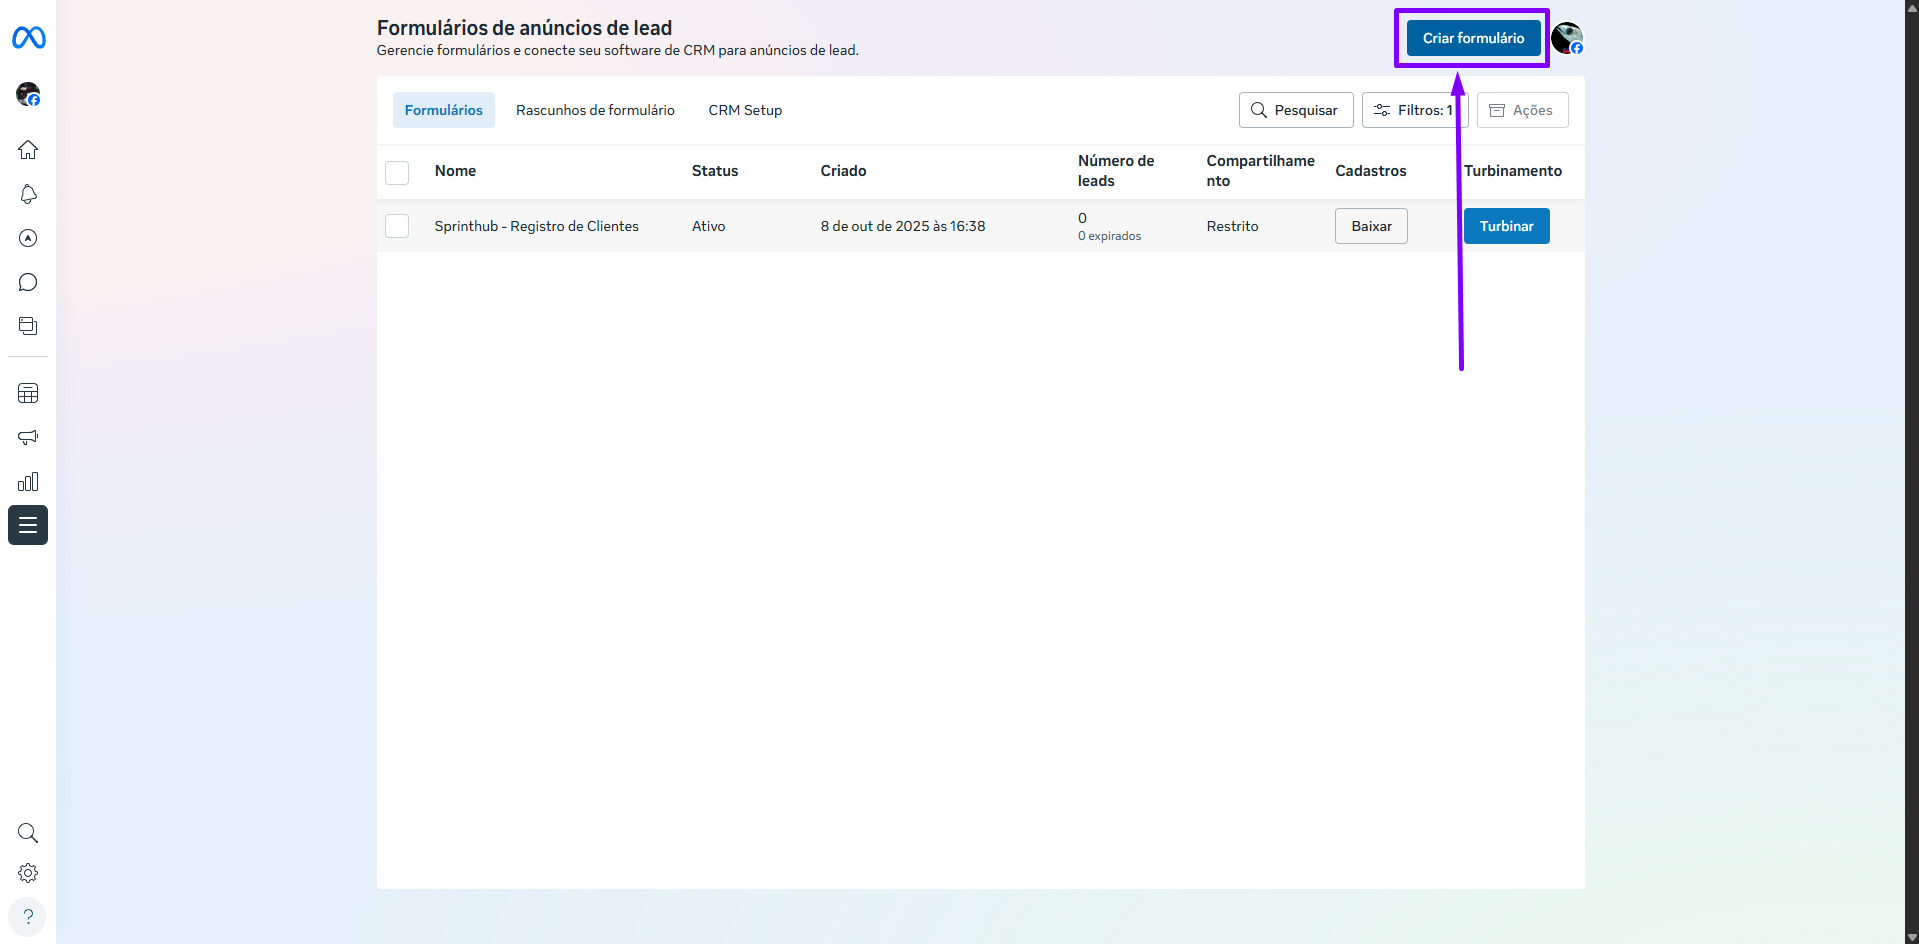Click the Meta logo icon
This screenshot has height=944, width=1919.
(28, 38)
